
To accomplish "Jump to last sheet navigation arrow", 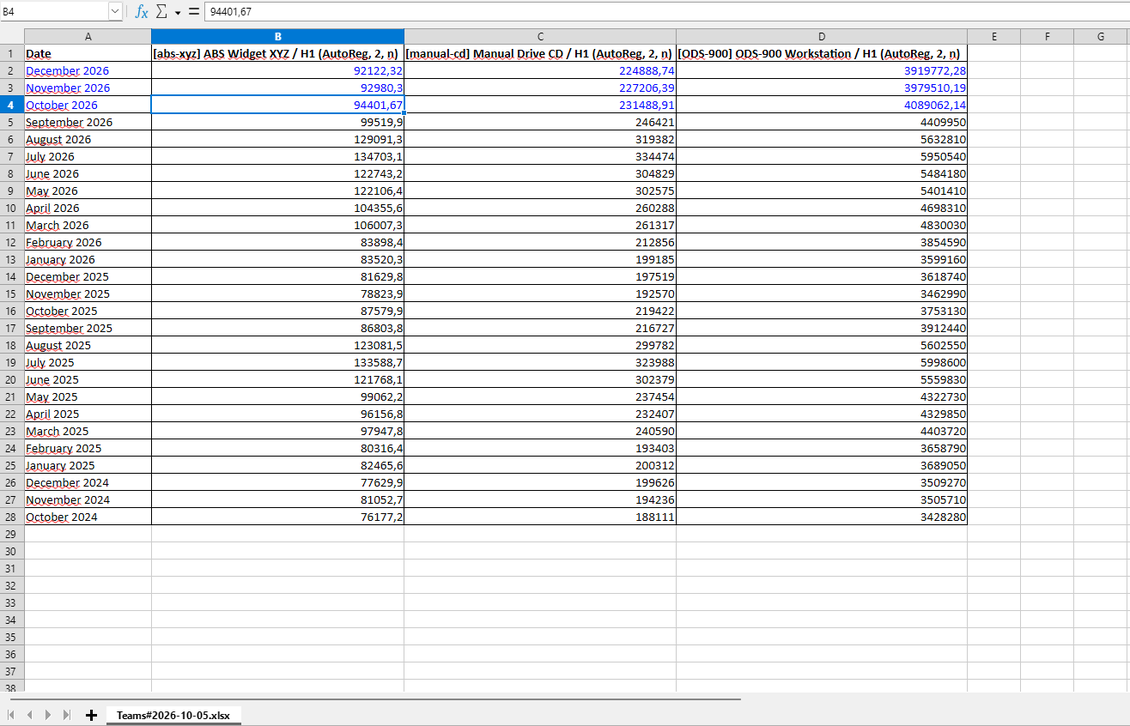I will [66, 714].
